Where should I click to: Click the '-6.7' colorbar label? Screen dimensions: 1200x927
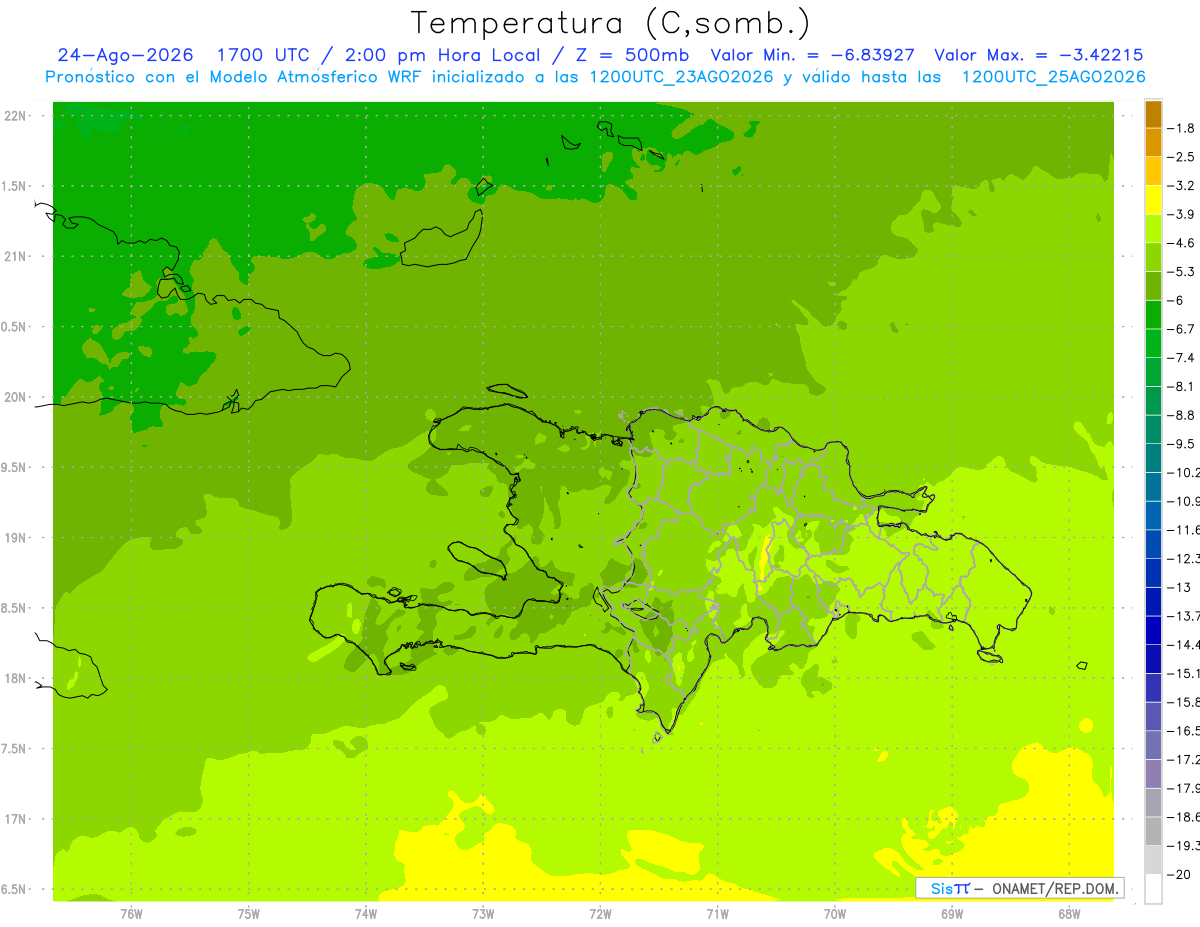pyautogui.click(x=1181, y=329)
